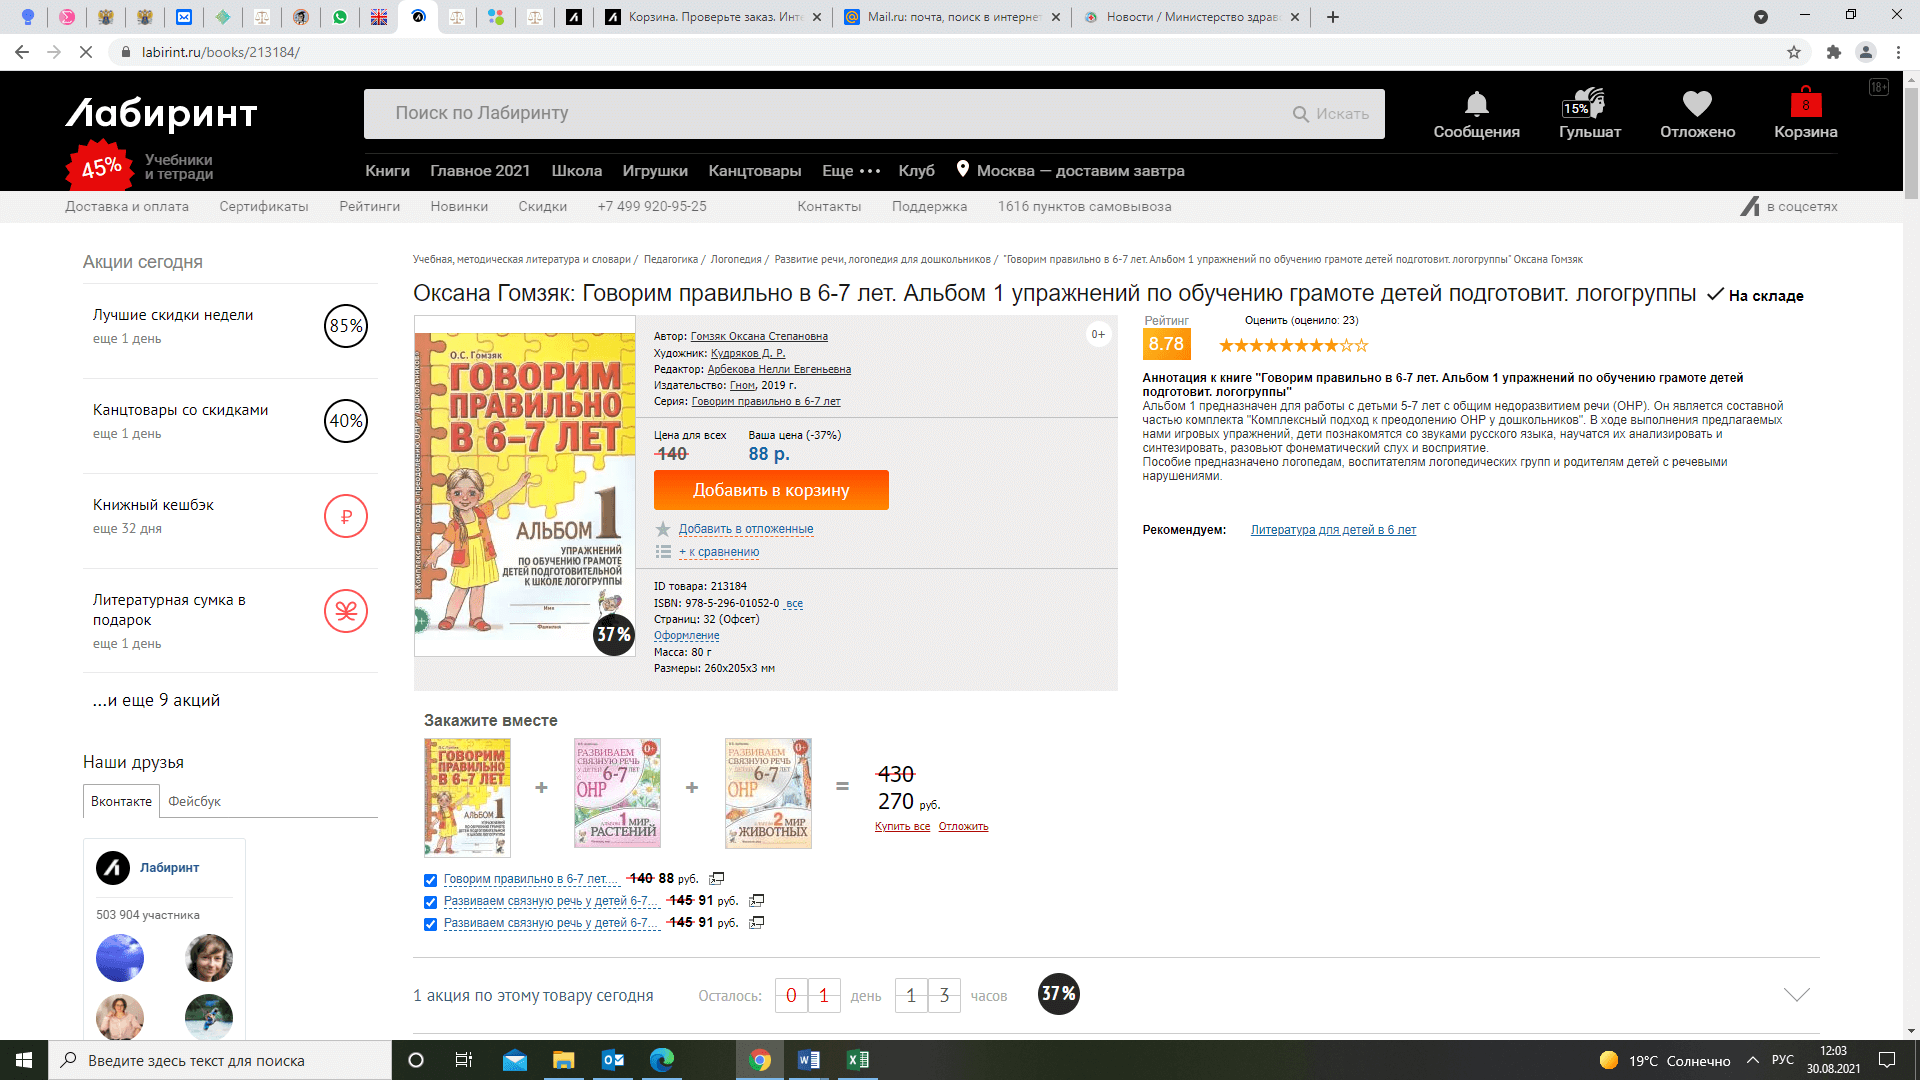The width and height of the screenshot is (1920, 1080).
Task: Open Excel from the Windows taskbar
Action: tap(857, 1060)
